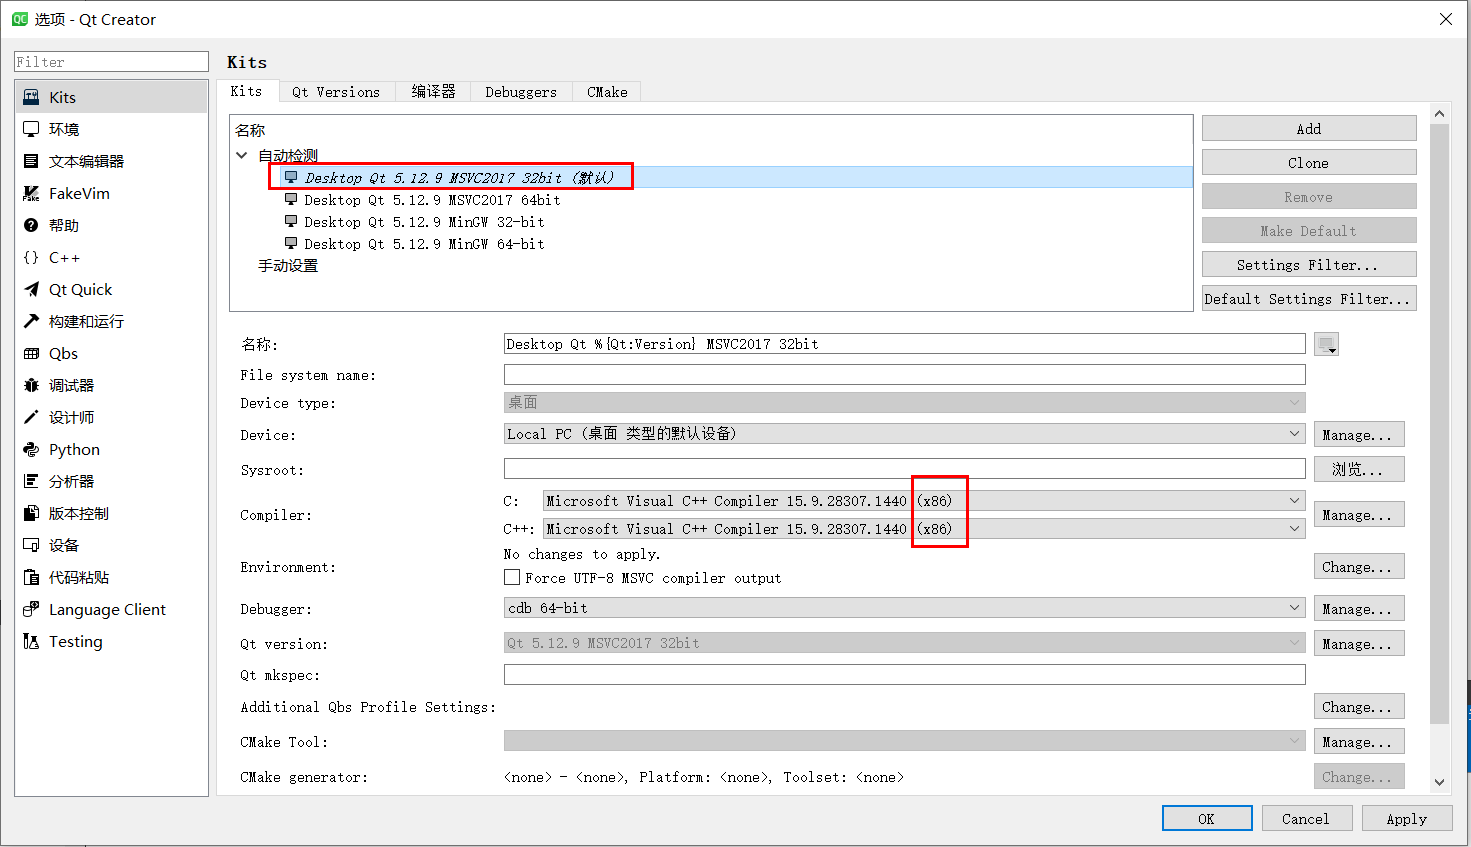Open the Testing sidebar icon
Screen dimensions: 1471x847
point(30,641)
